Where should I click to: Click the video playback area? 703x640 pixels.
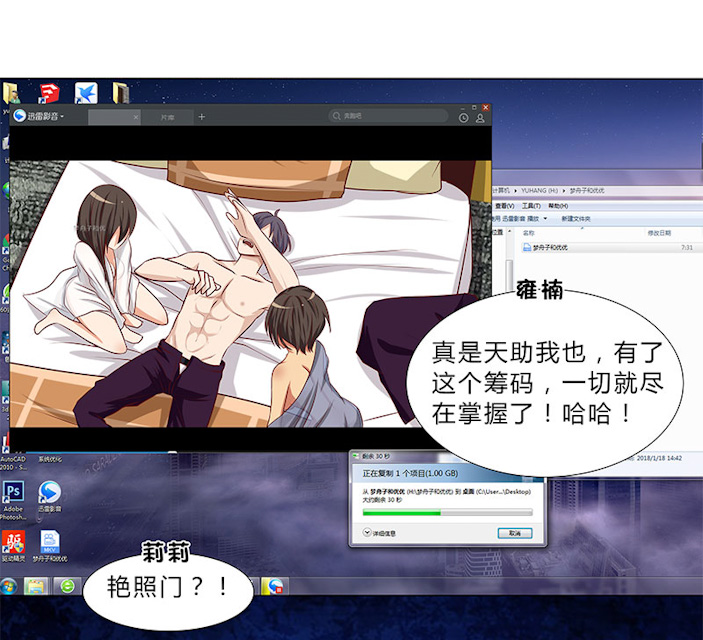tap(250, 293)
